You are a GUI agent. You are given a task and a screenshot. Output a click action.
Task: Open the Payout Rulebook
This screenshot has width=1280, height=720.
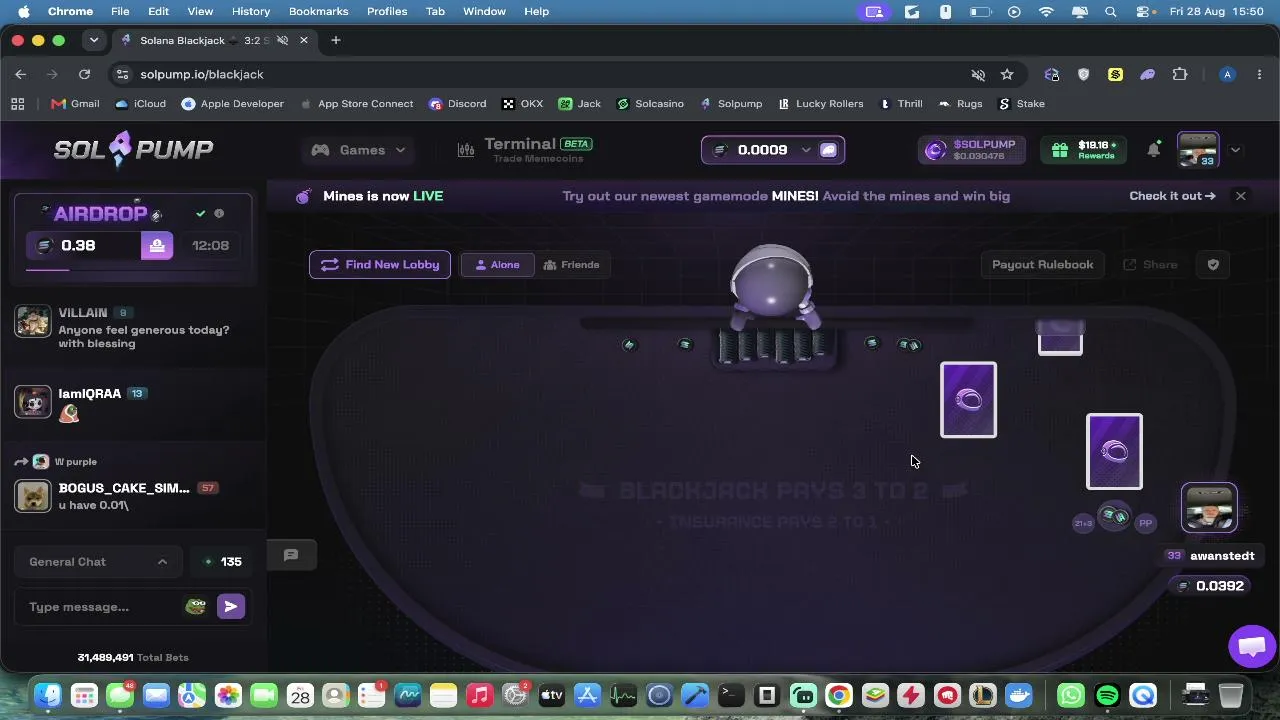pyautogui.click(x=1043, y=265)
